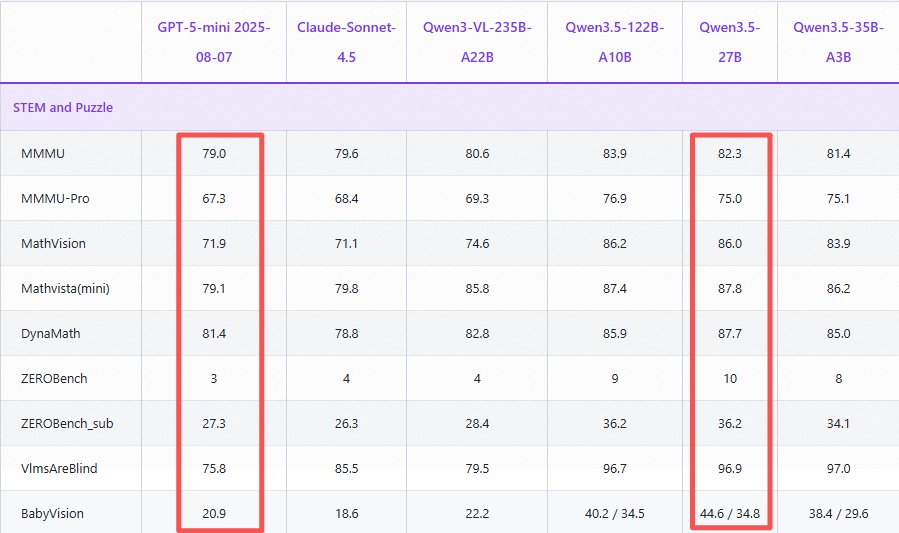Click GPT-5-mini VlmsAreBlind score 75.8

point(214,468)
